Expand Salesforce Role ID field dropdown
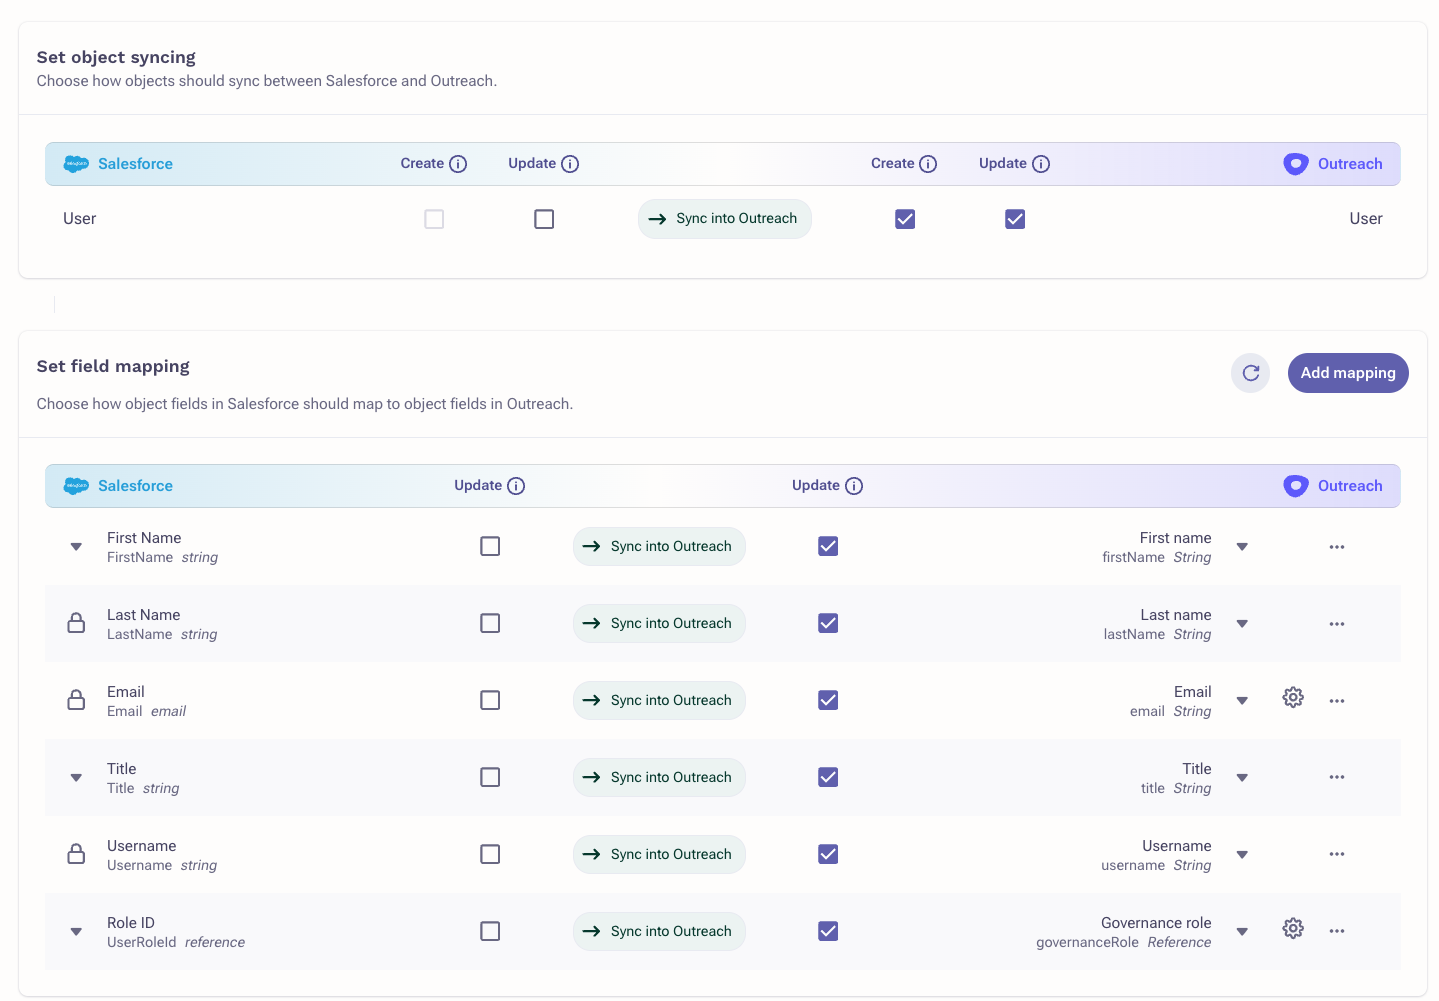Image resolution: width=1439 pixels, height=1001 pixels. [x=76, y=932]
